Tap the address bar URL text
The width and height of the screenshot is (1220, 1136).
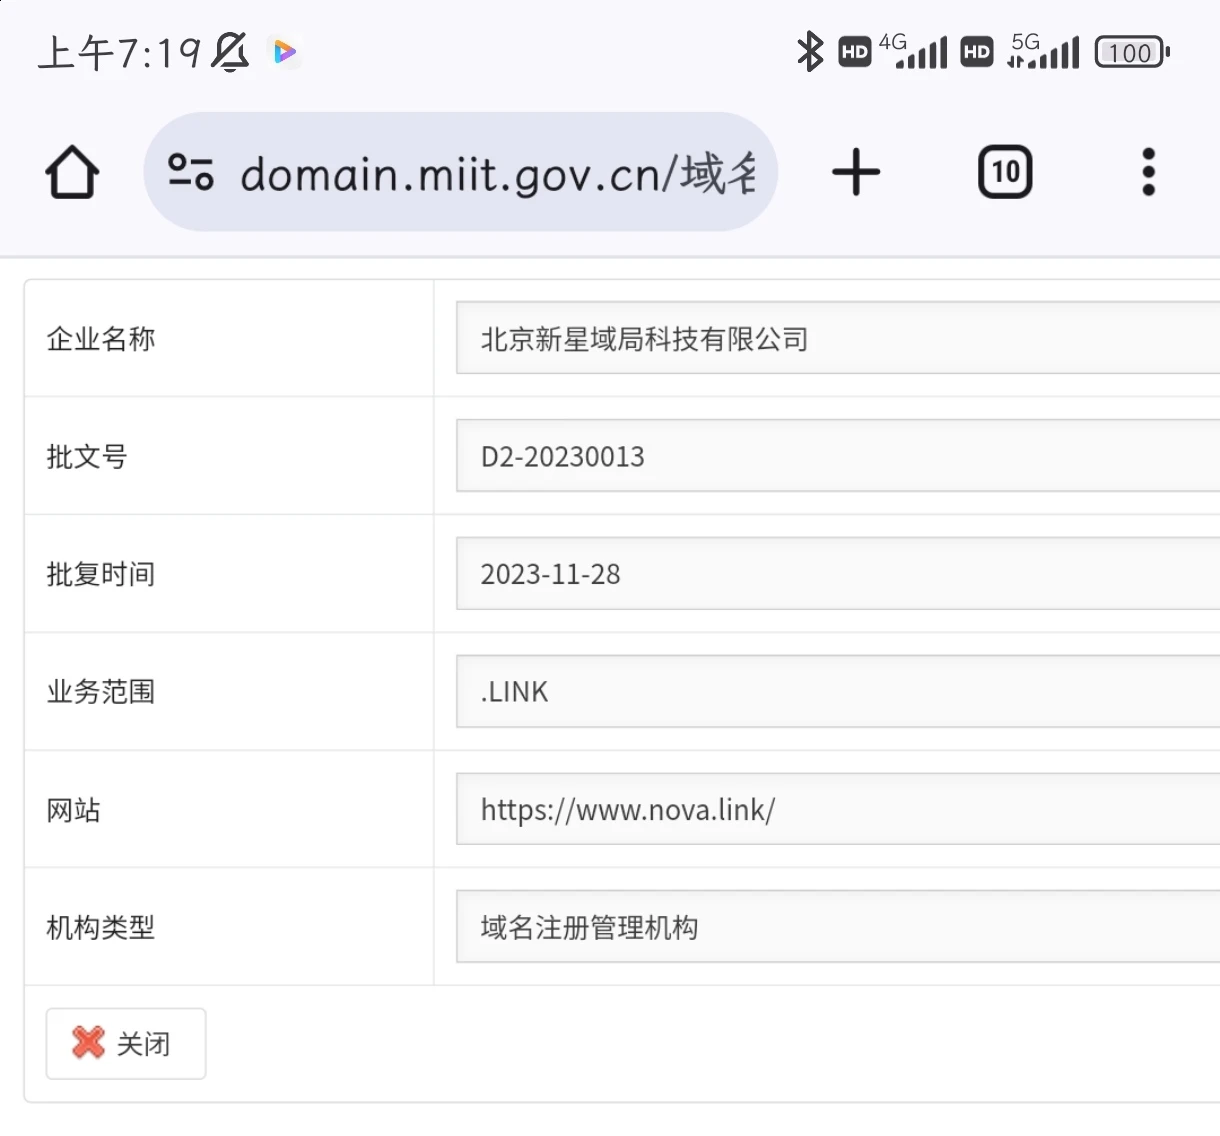(497, 174)
